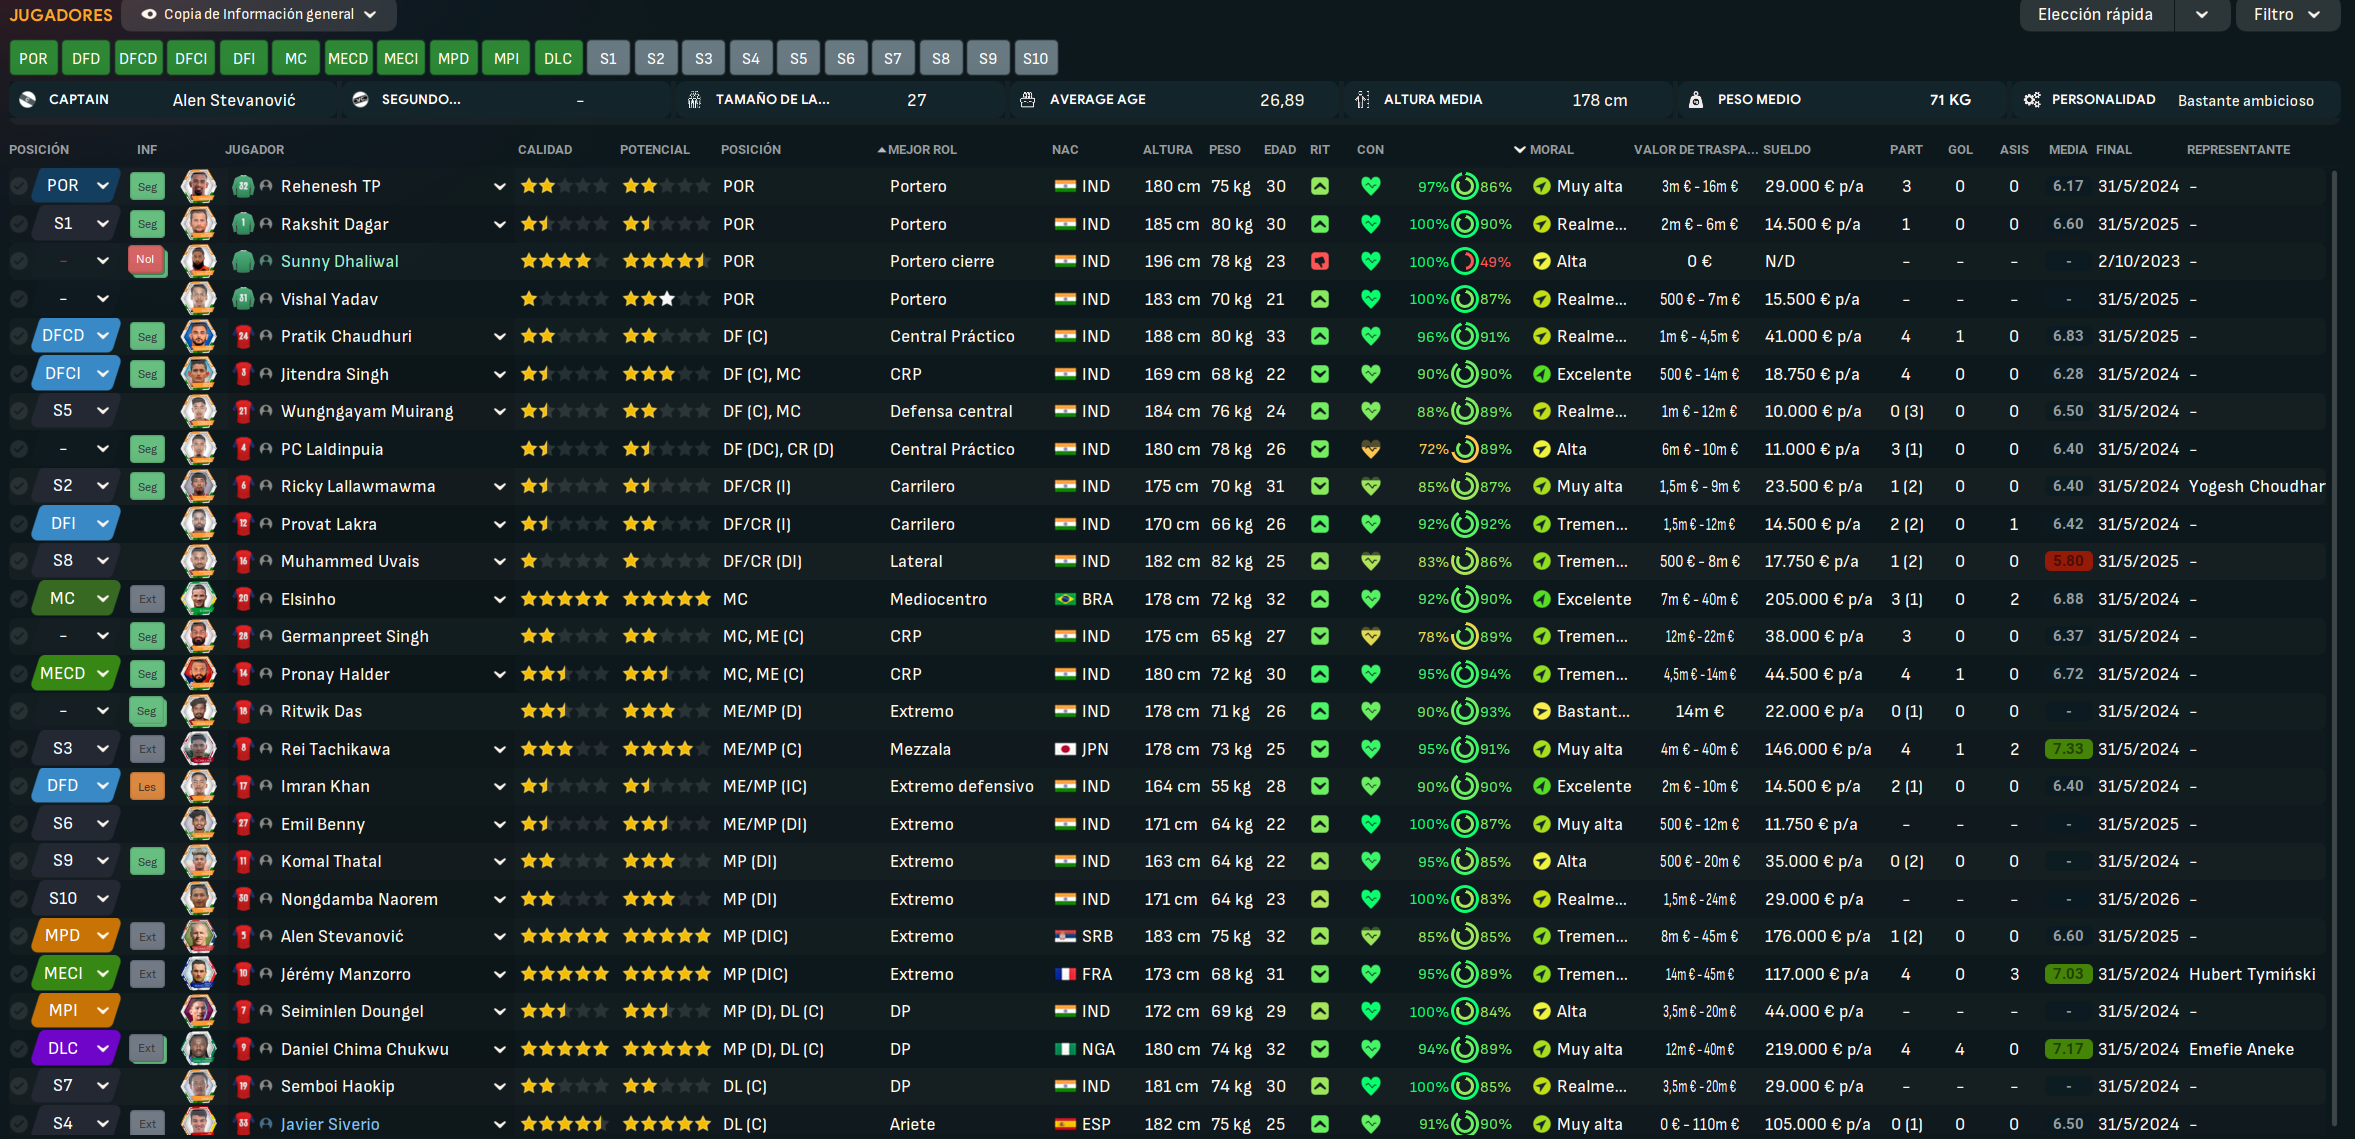The width and height of the screenshot is (2355, 1139).
Task: Click the star rating of Elsinho calidad
Action: (x=564, y=600)
